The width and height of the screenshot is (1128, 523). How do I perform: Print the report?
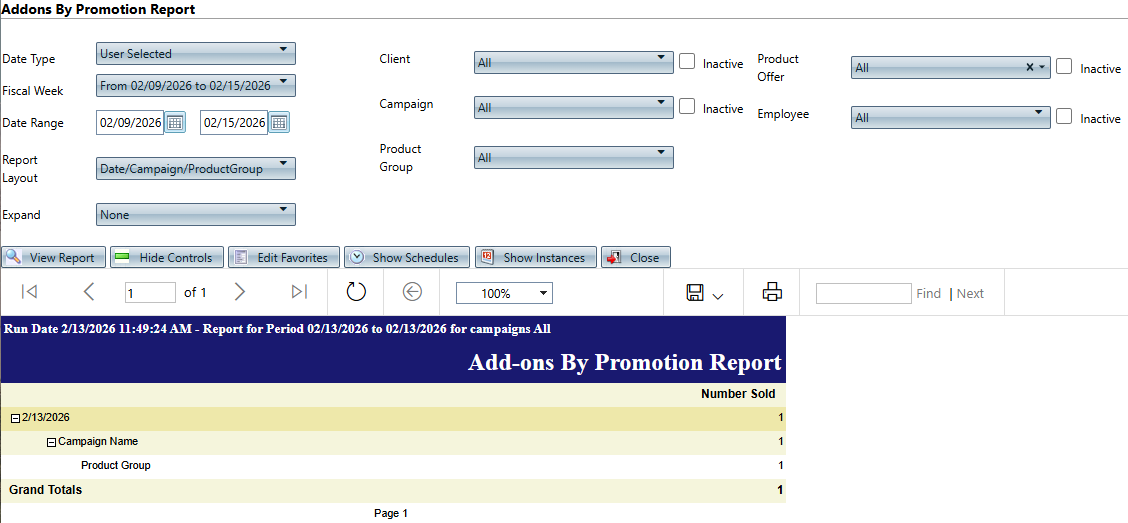click(772, 292)
